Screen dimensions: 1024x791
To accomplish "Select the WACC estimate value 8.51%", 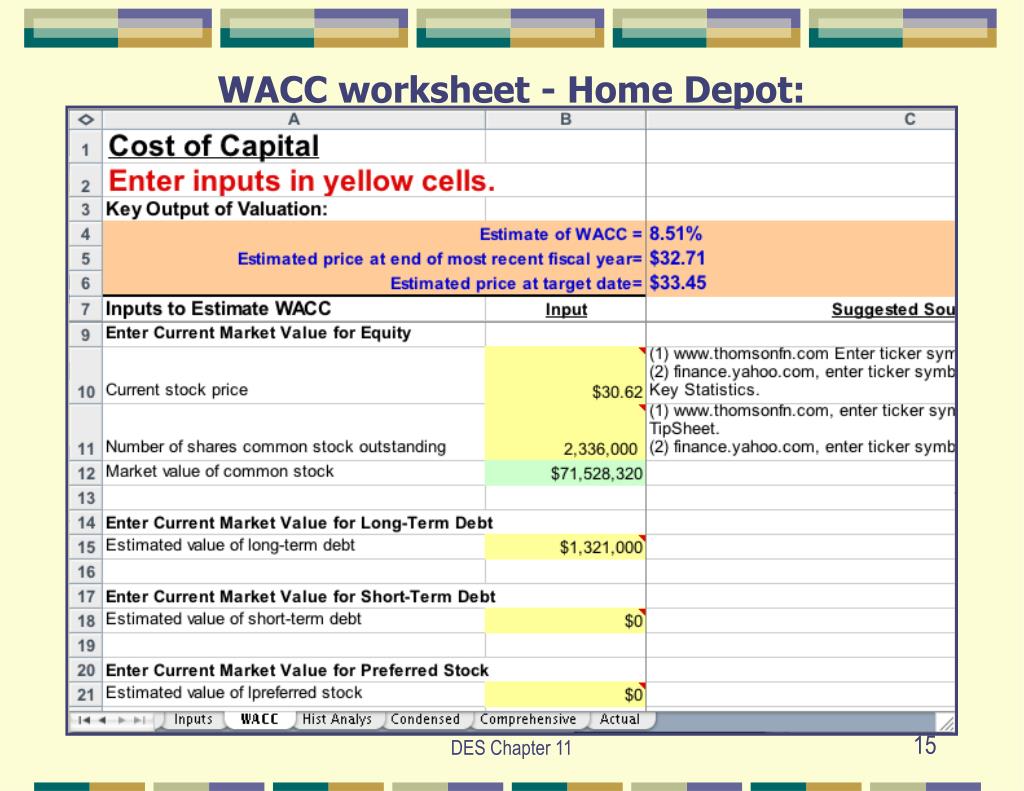I will pyautogui.click(x=675, y=234).
